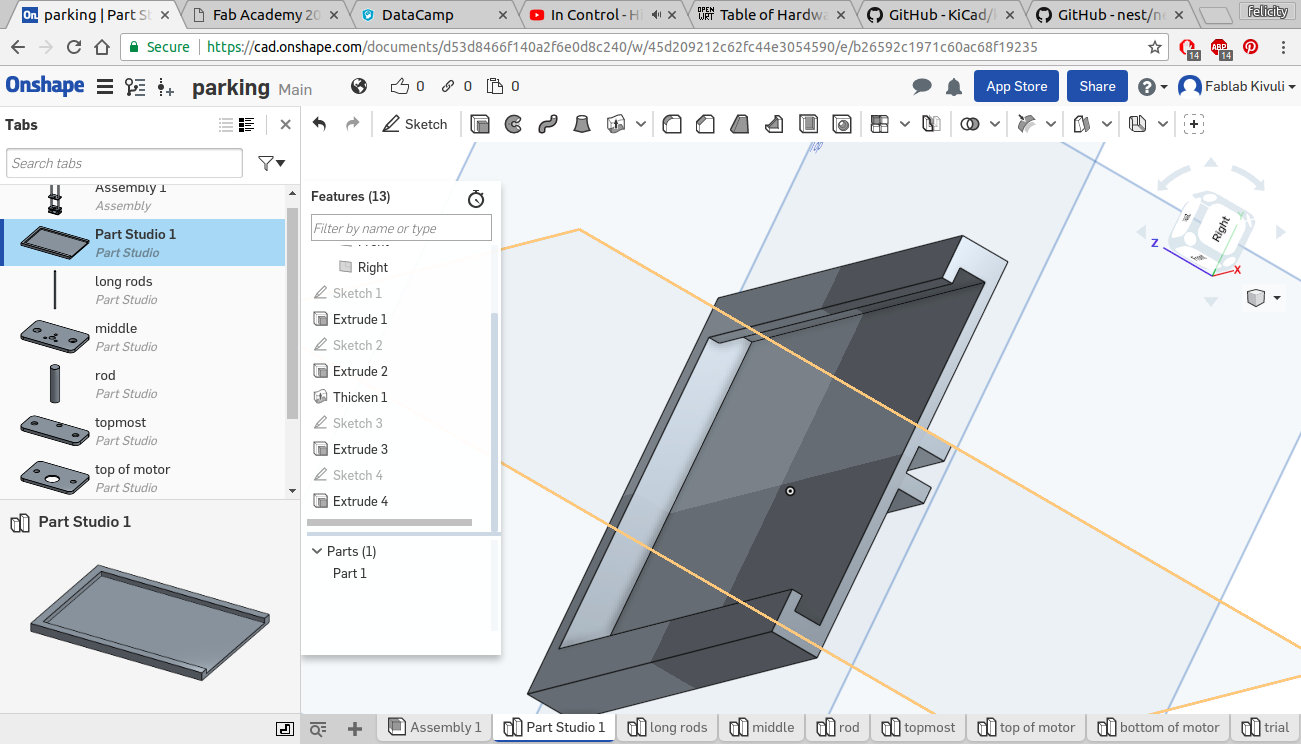1301x744 pixels.
Task: Click the Undo arrow
Action: tap(320, 124)
